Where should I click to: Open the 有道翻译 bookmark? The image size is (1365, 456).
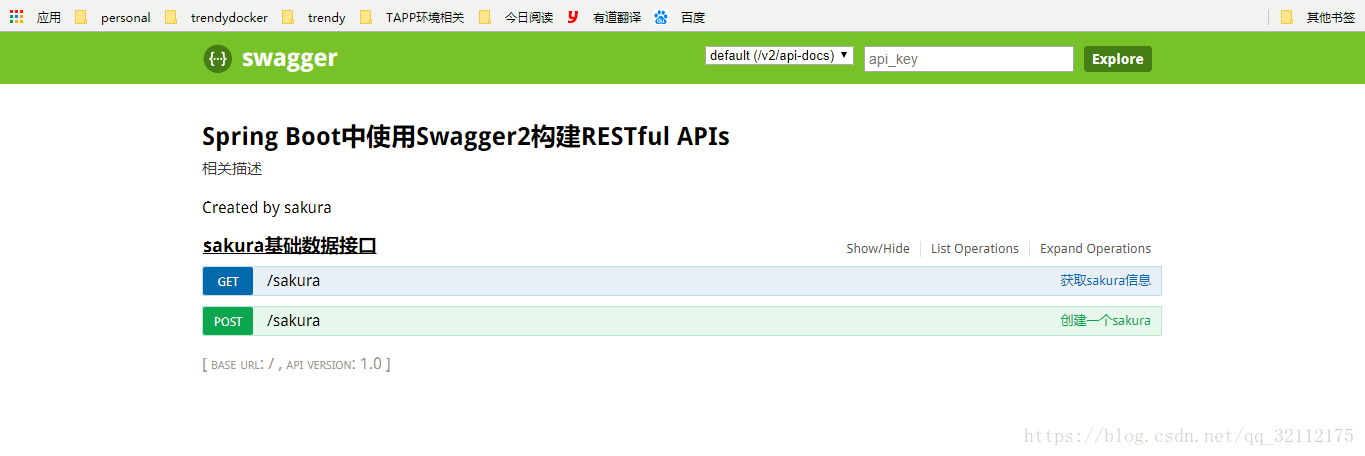(604, 17)
